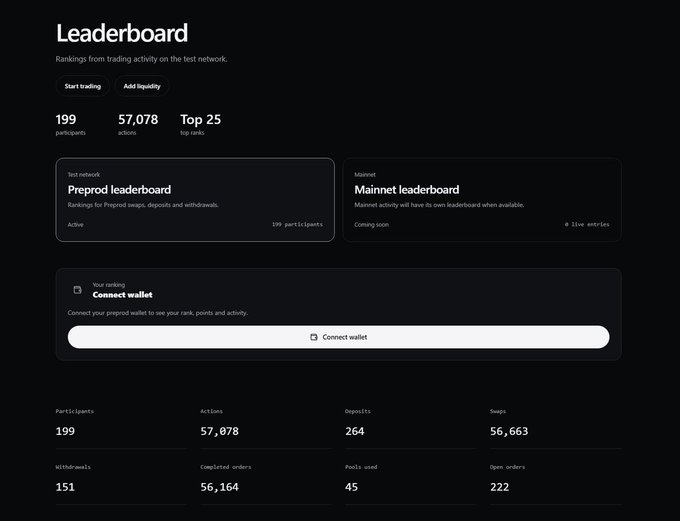The height and width of the screenshot is (521, 680).
Task: Click the '57,078' actions count near top
Action: (x=138, y=119)
